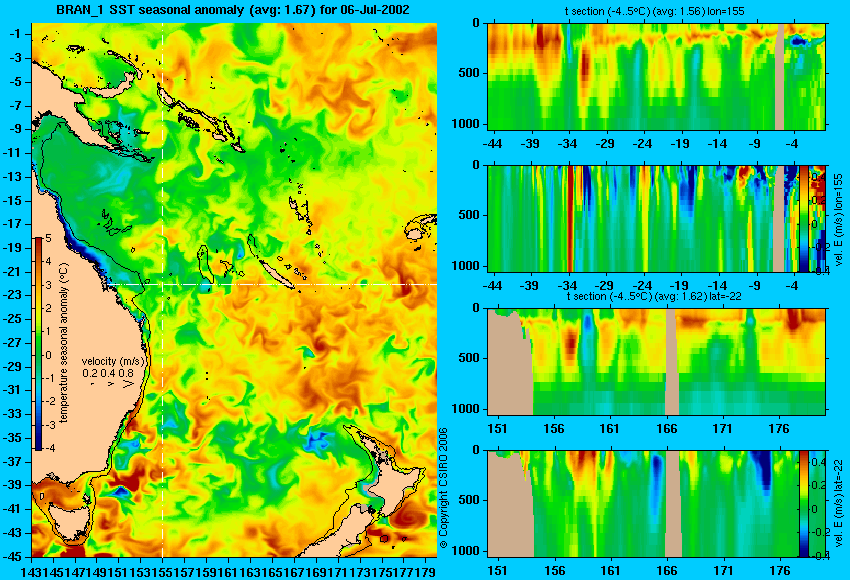Click the '-11' latitude tick on the main map
850x580 pixels.
click(14, 153)
